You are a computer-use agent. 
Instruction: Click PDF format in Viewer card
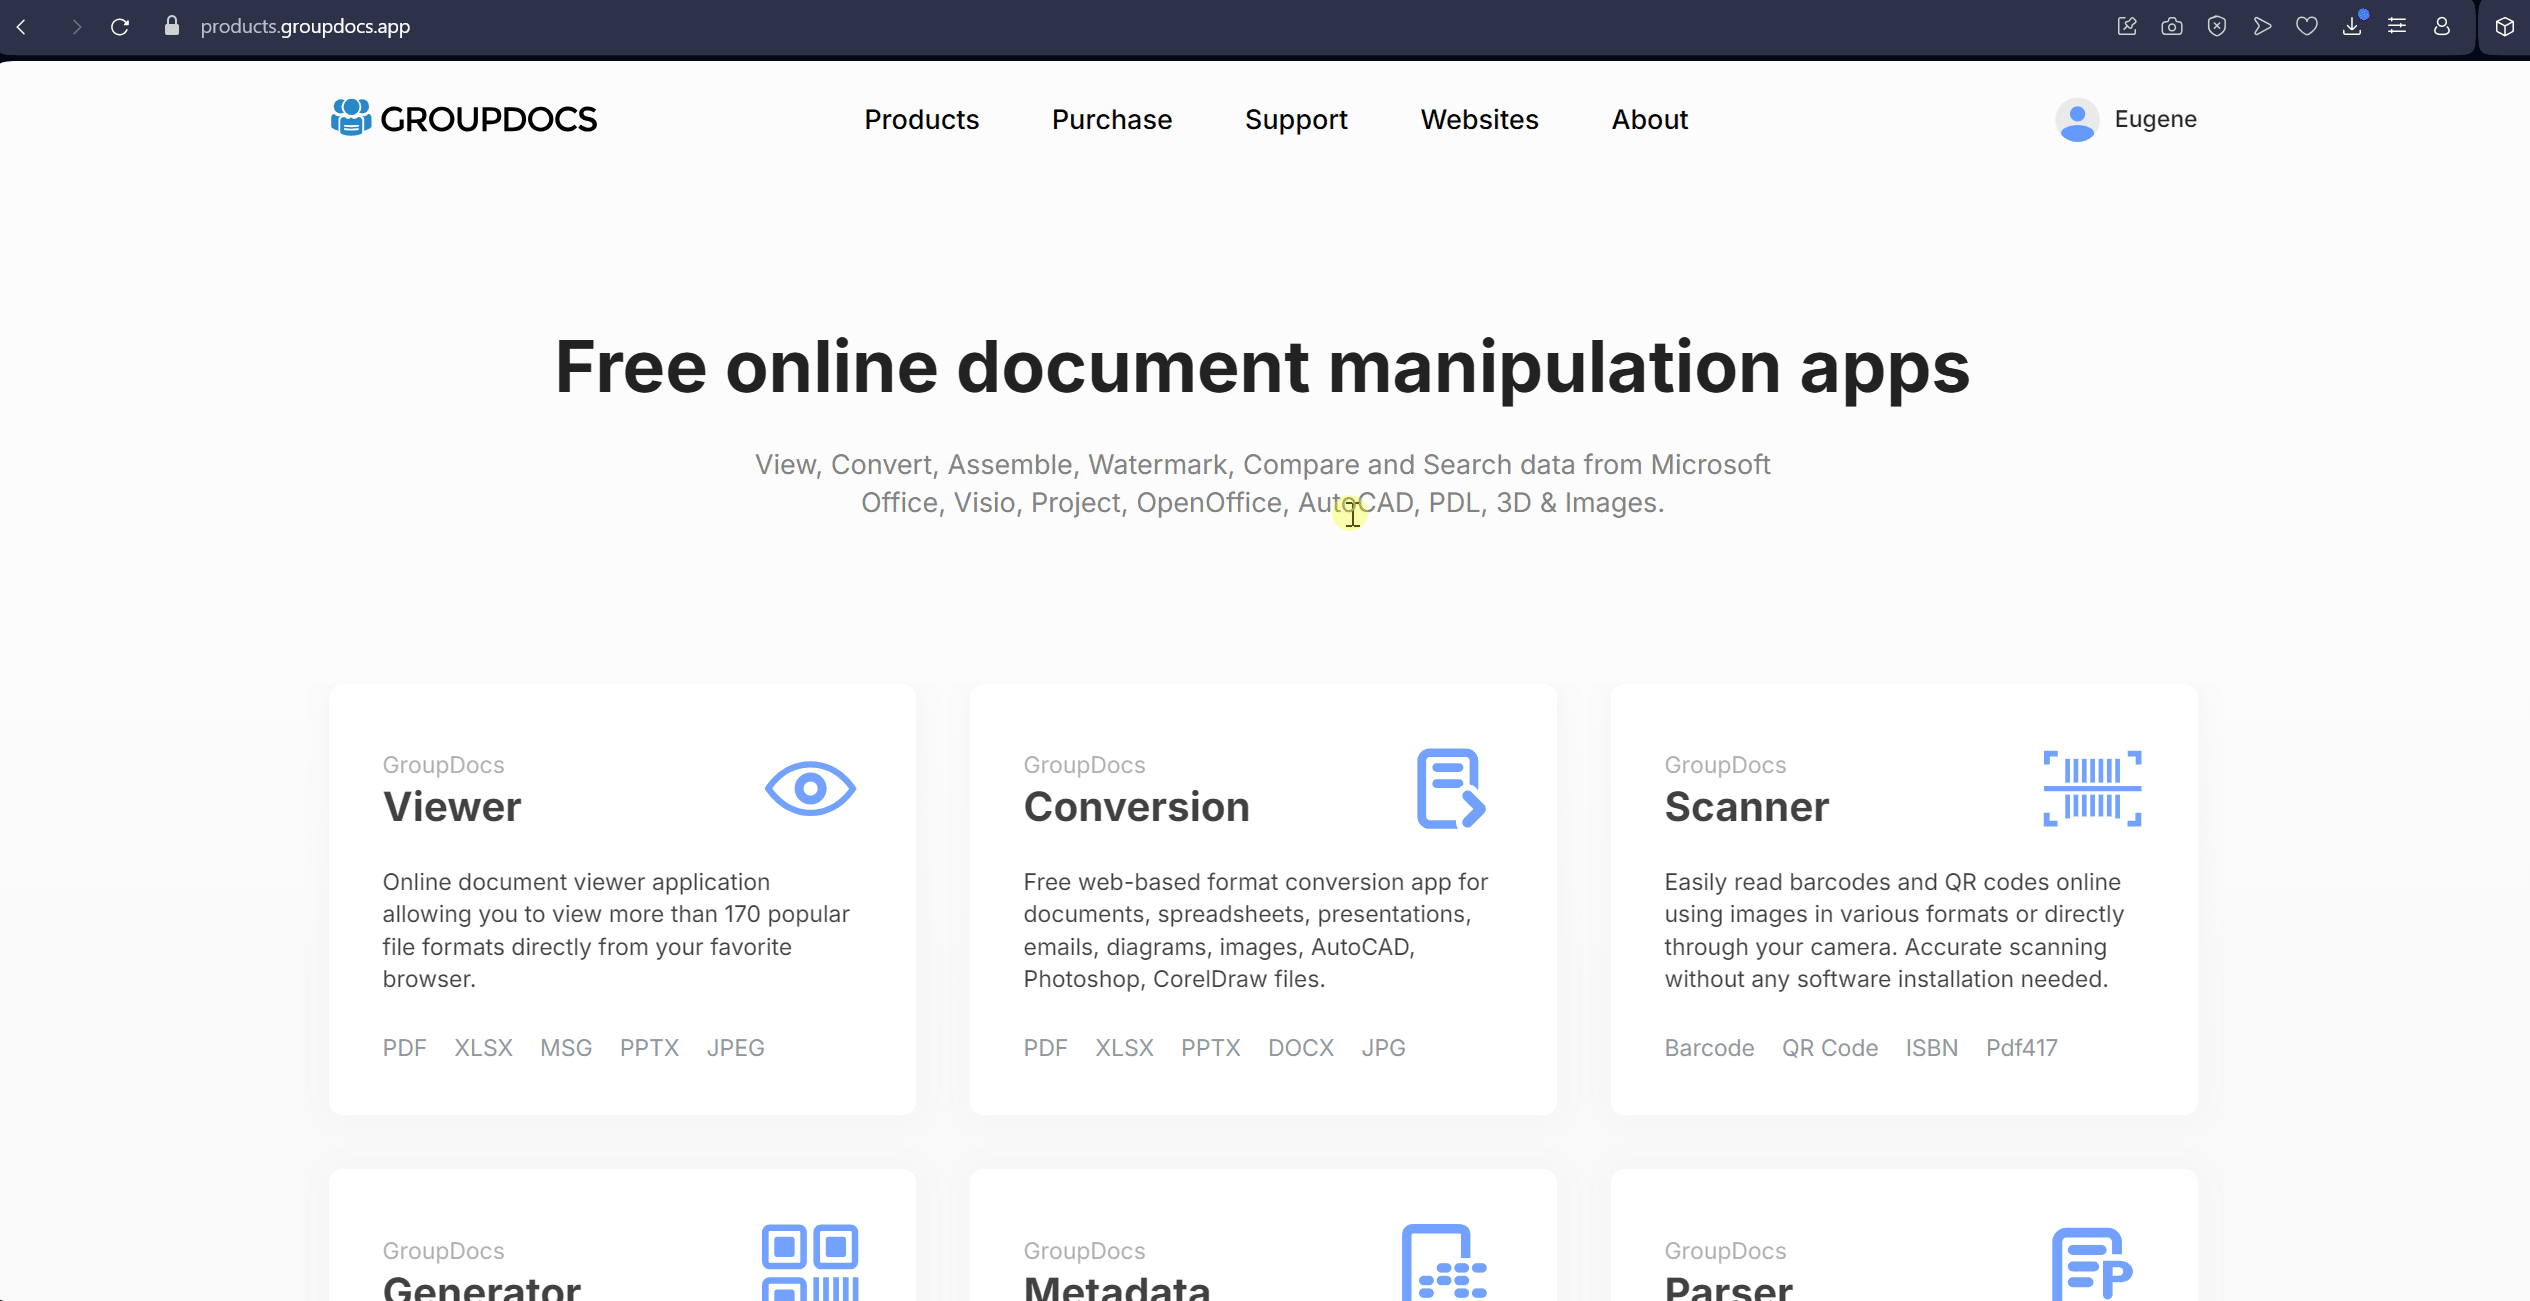(405, 1048)
